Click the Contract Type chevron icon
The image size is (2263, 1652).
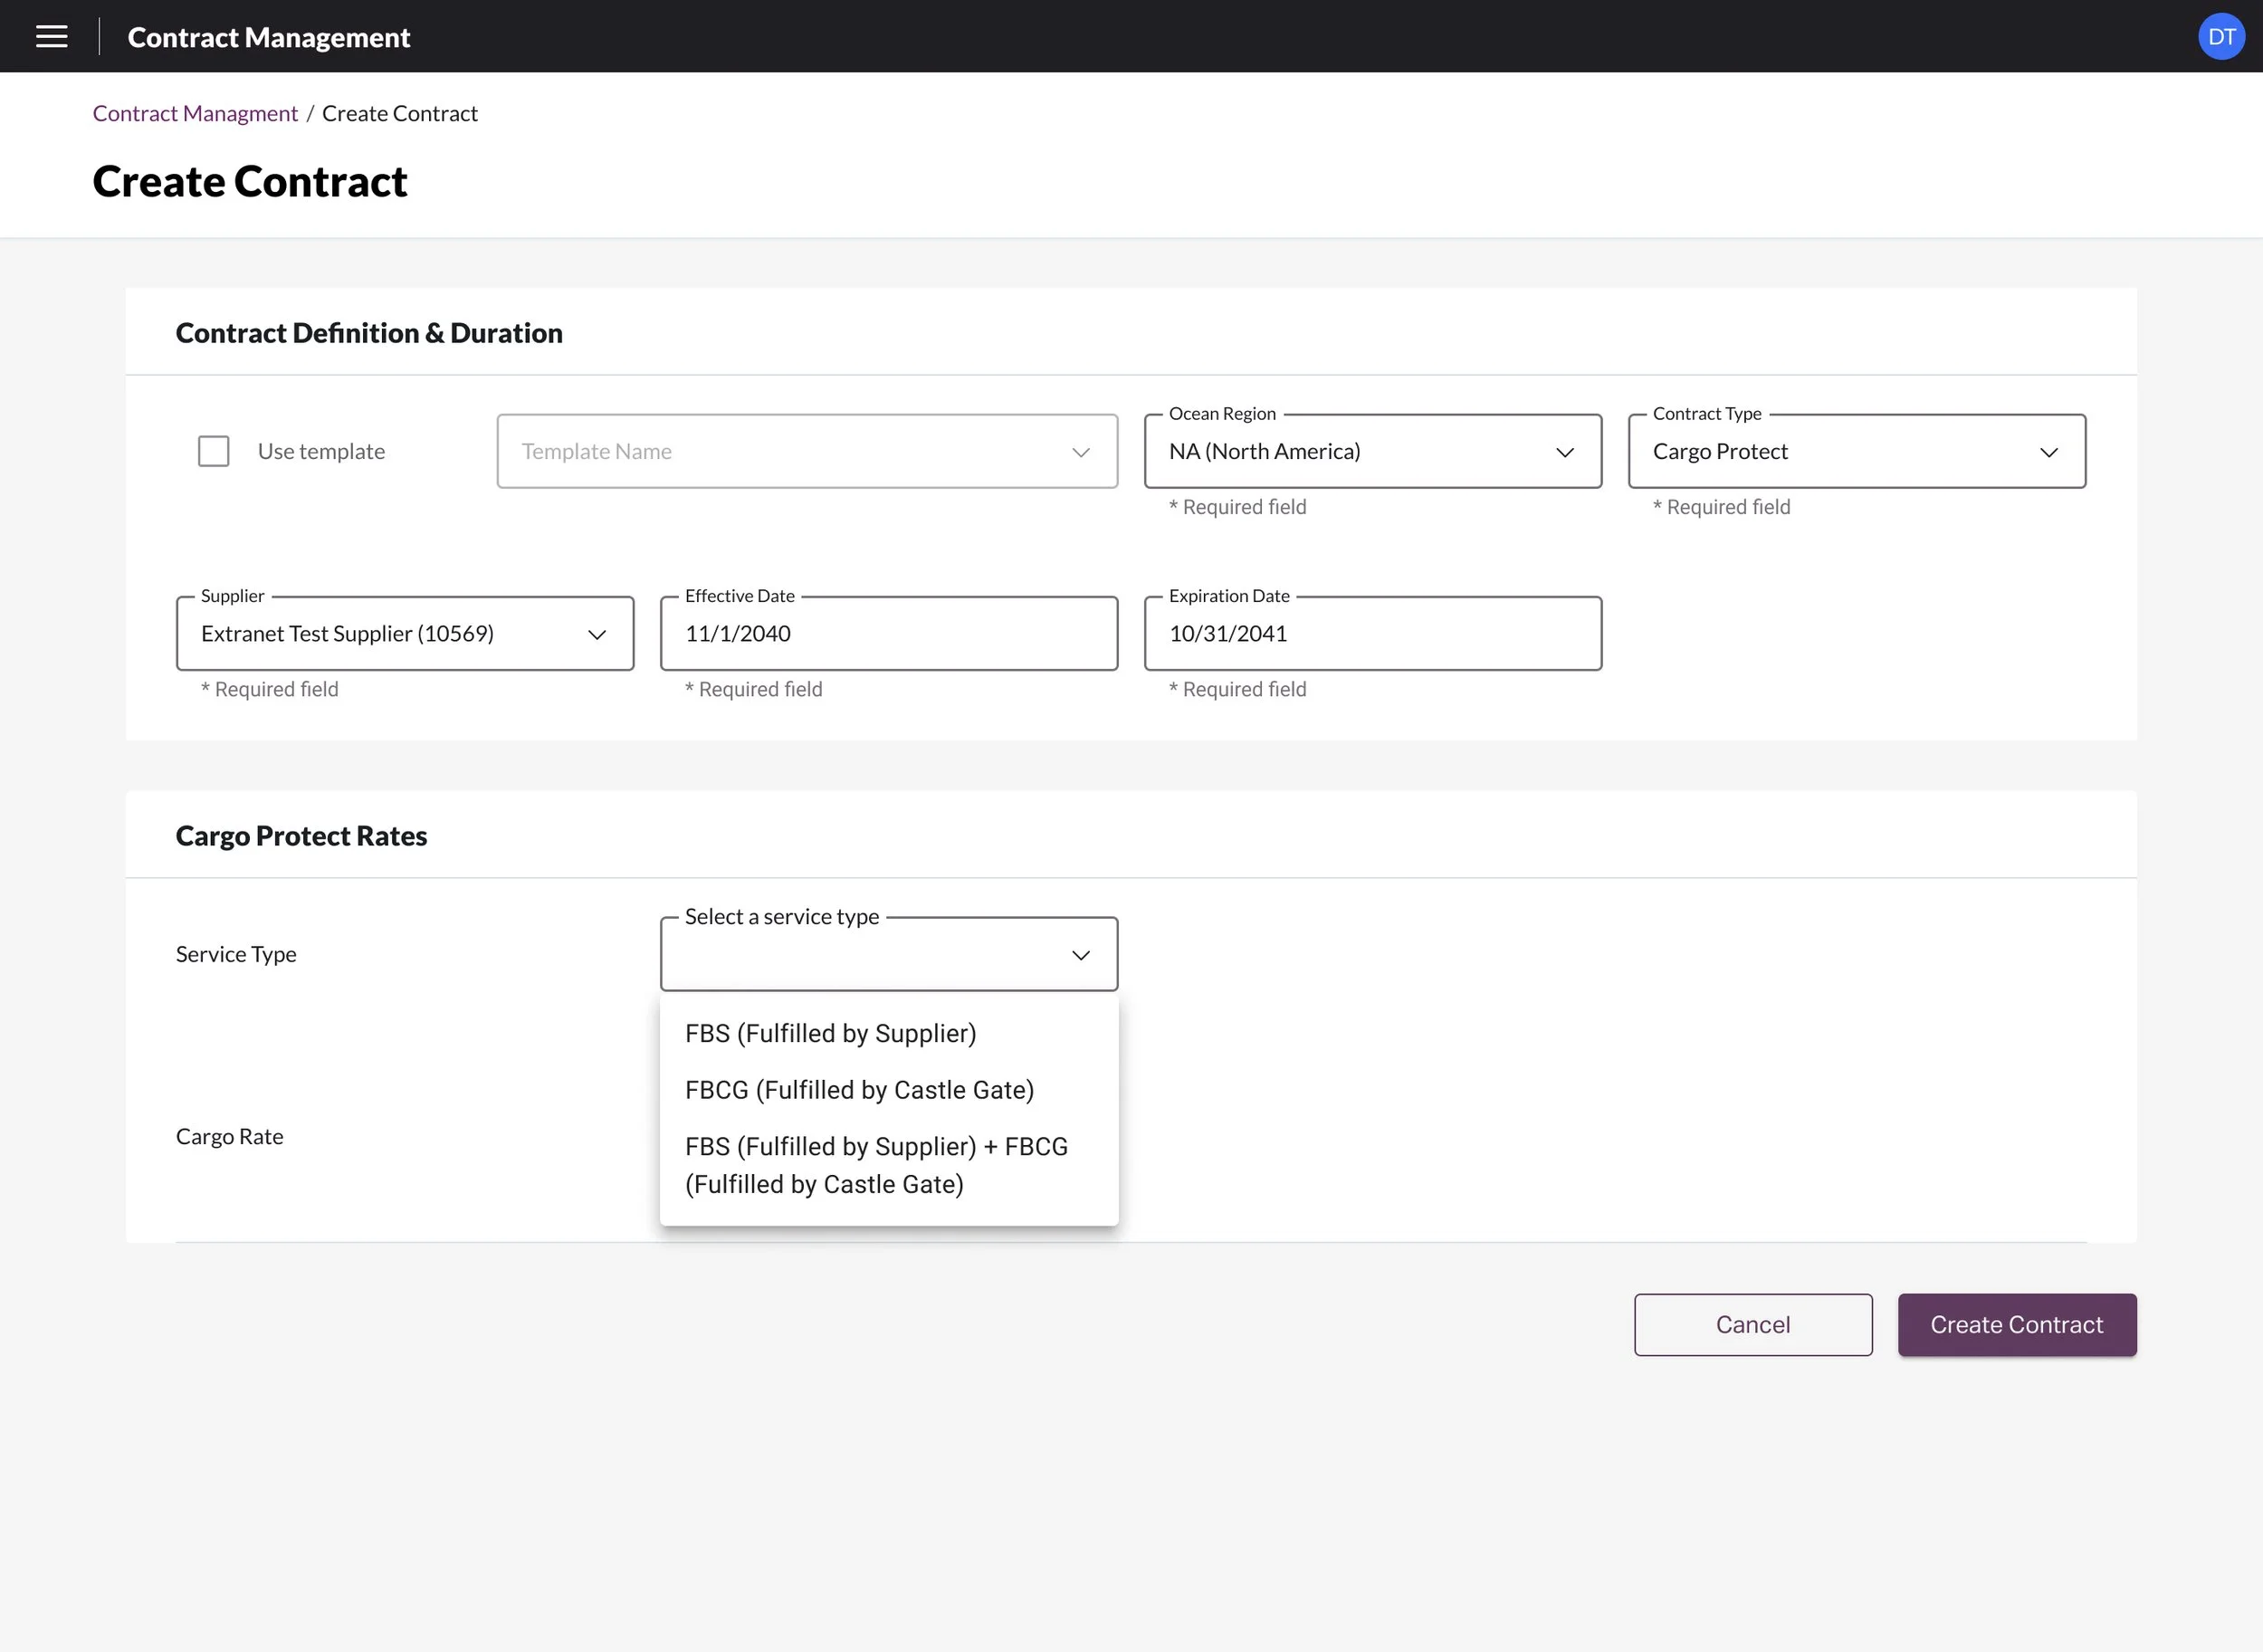[x=2048, y=452]
